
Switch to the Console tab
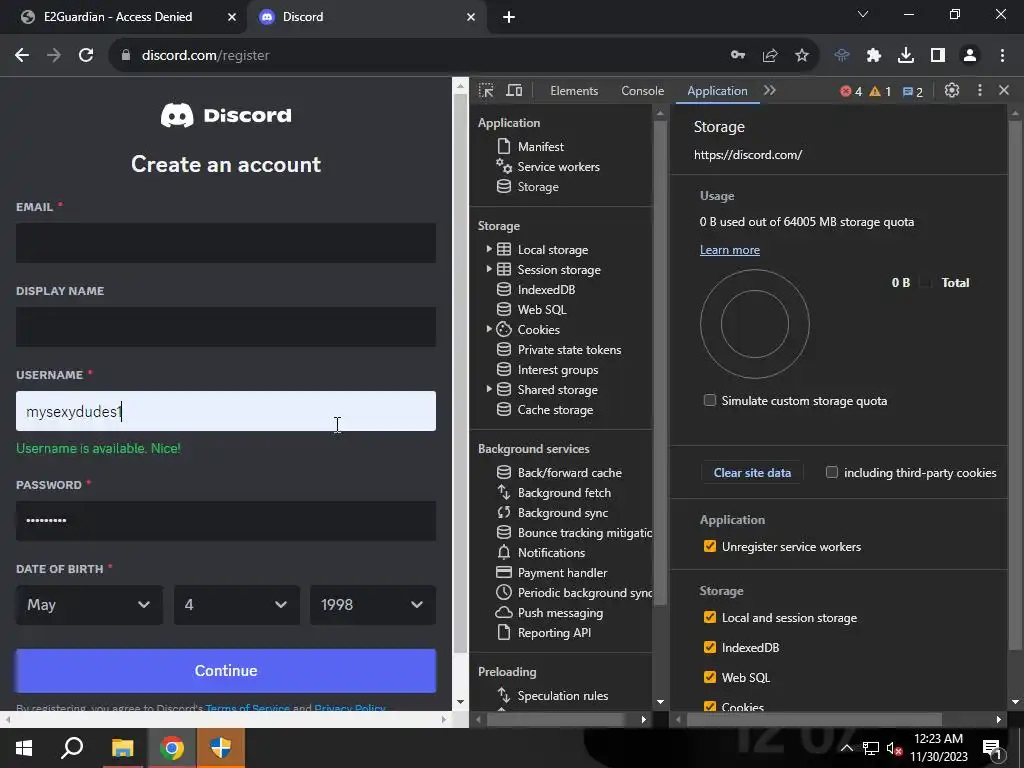coord(643,91)
